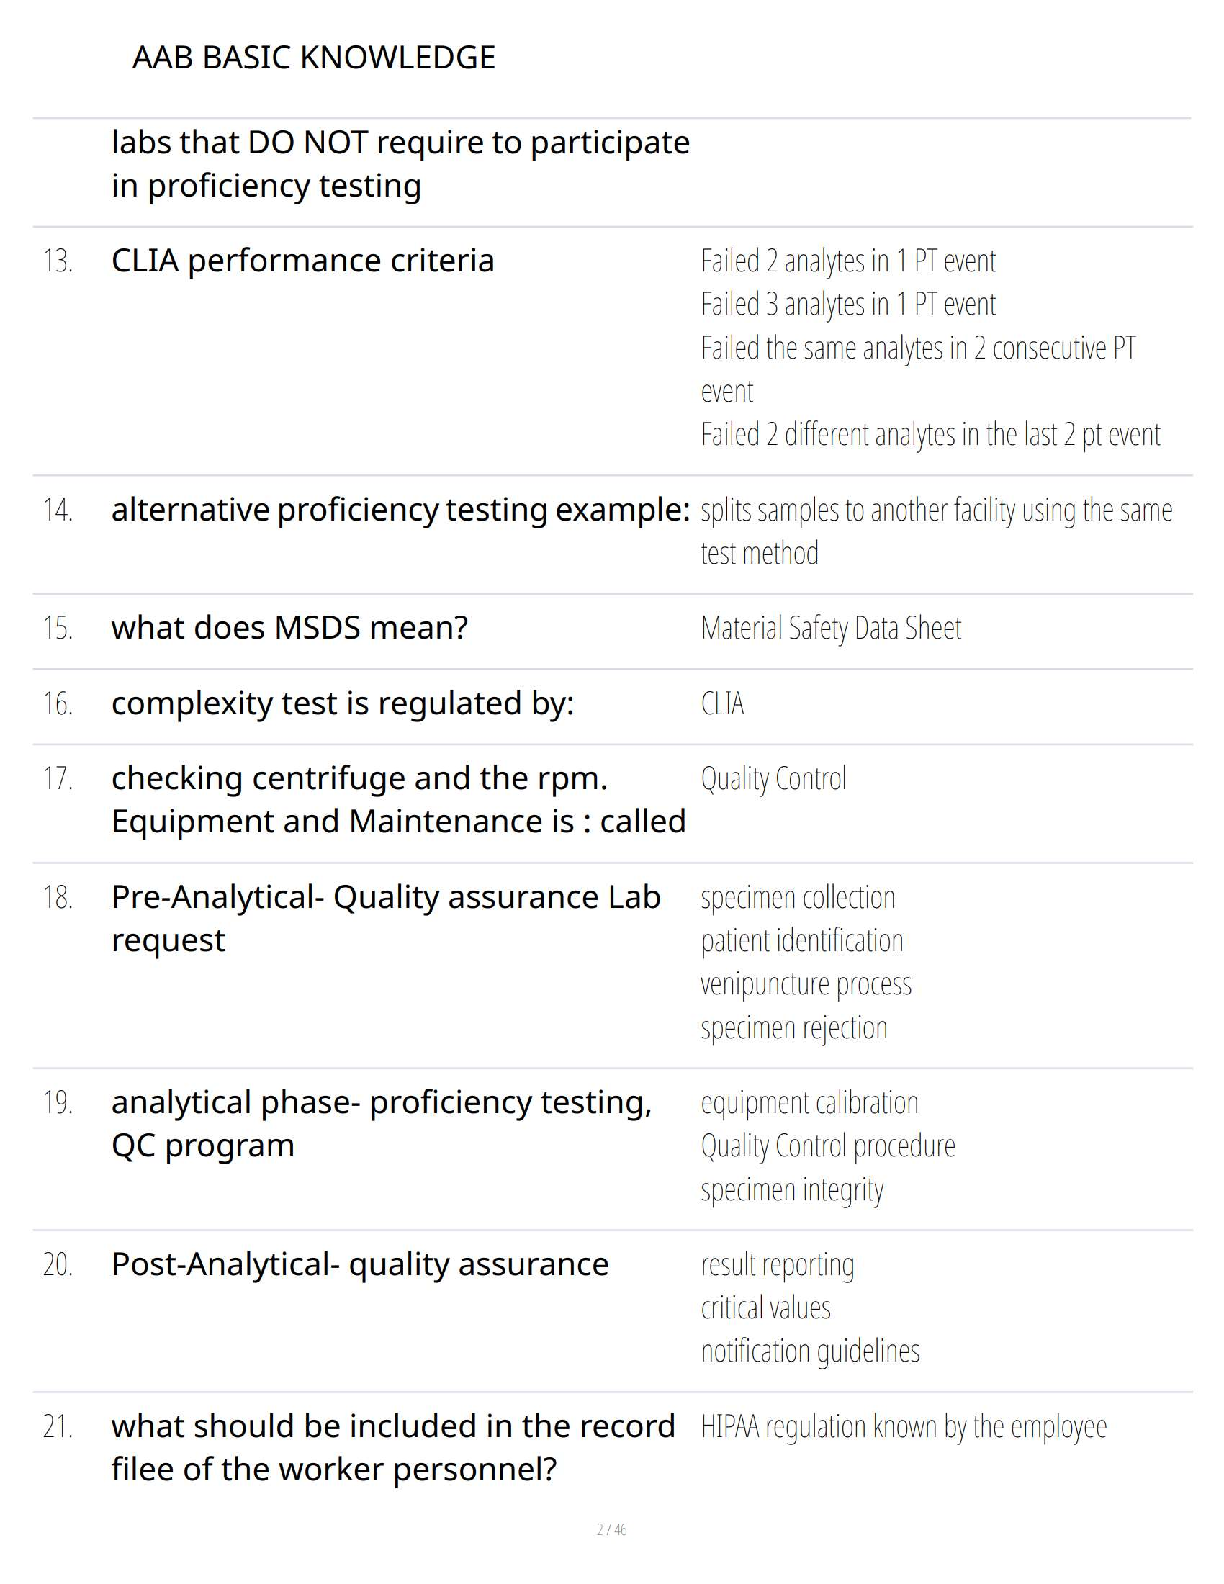
Task: Click the 'specimen rejection' line
Action: coord(794,1028)
